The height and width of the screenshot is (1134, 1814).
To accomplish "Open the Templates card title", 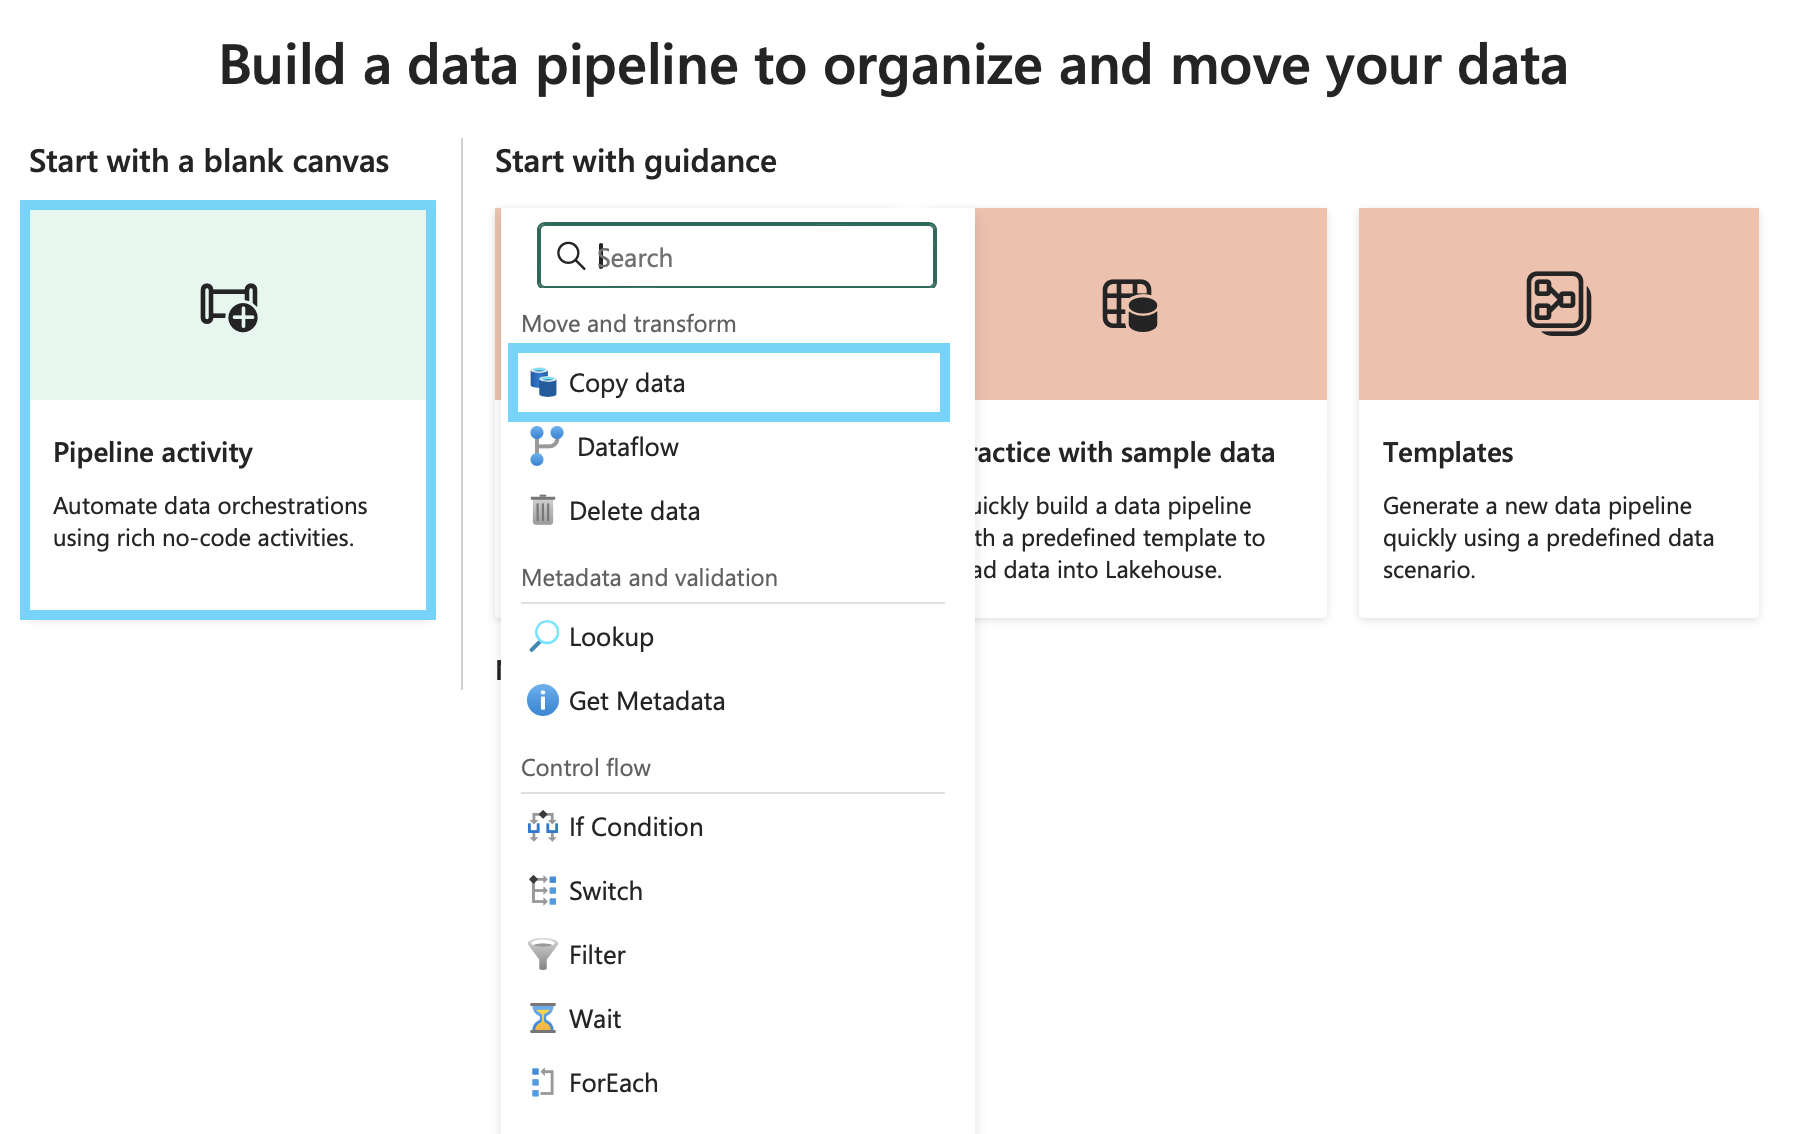I will pyautogui.click(x=1447, y=453).
